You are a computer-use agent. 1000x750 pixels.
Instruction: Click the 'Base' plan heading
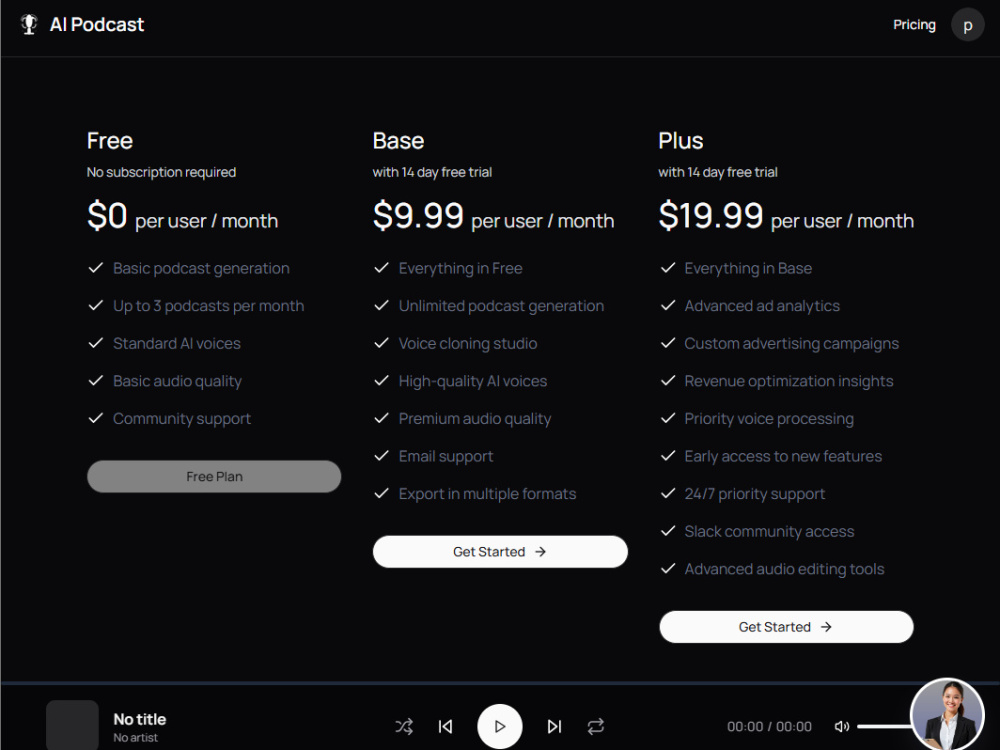point(398,140)
